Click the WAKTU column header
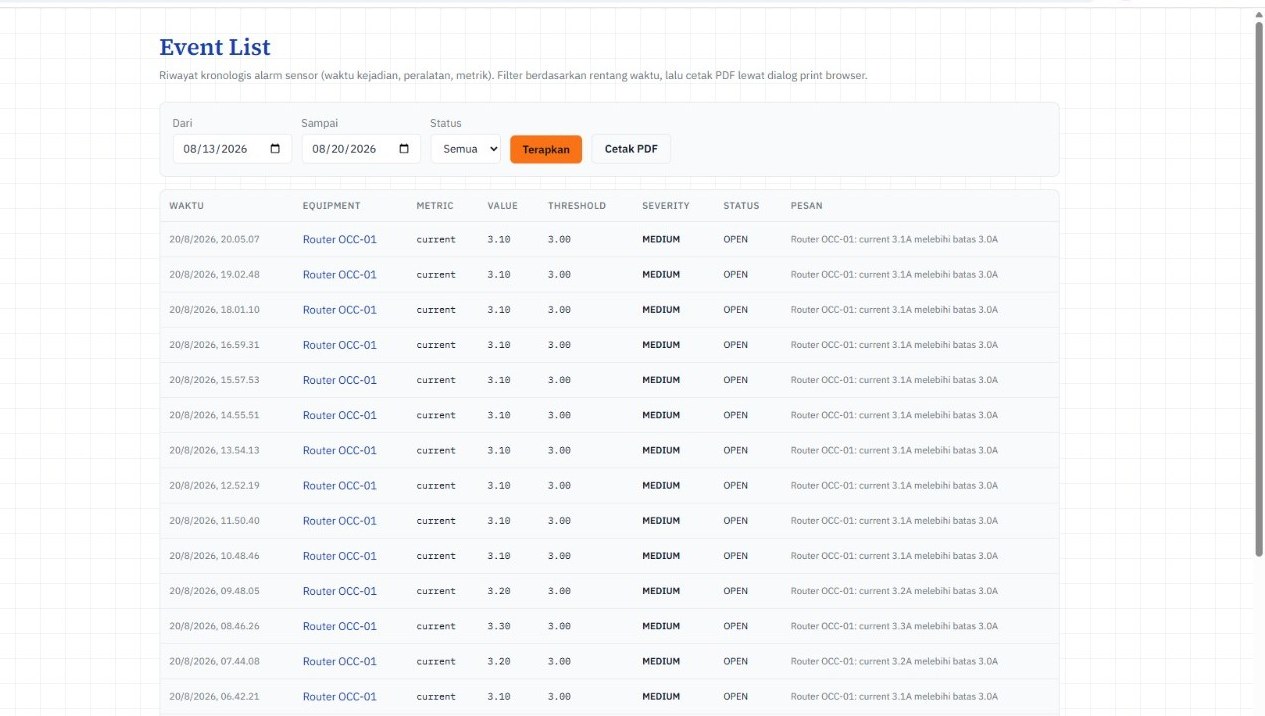 pos(187,206)
